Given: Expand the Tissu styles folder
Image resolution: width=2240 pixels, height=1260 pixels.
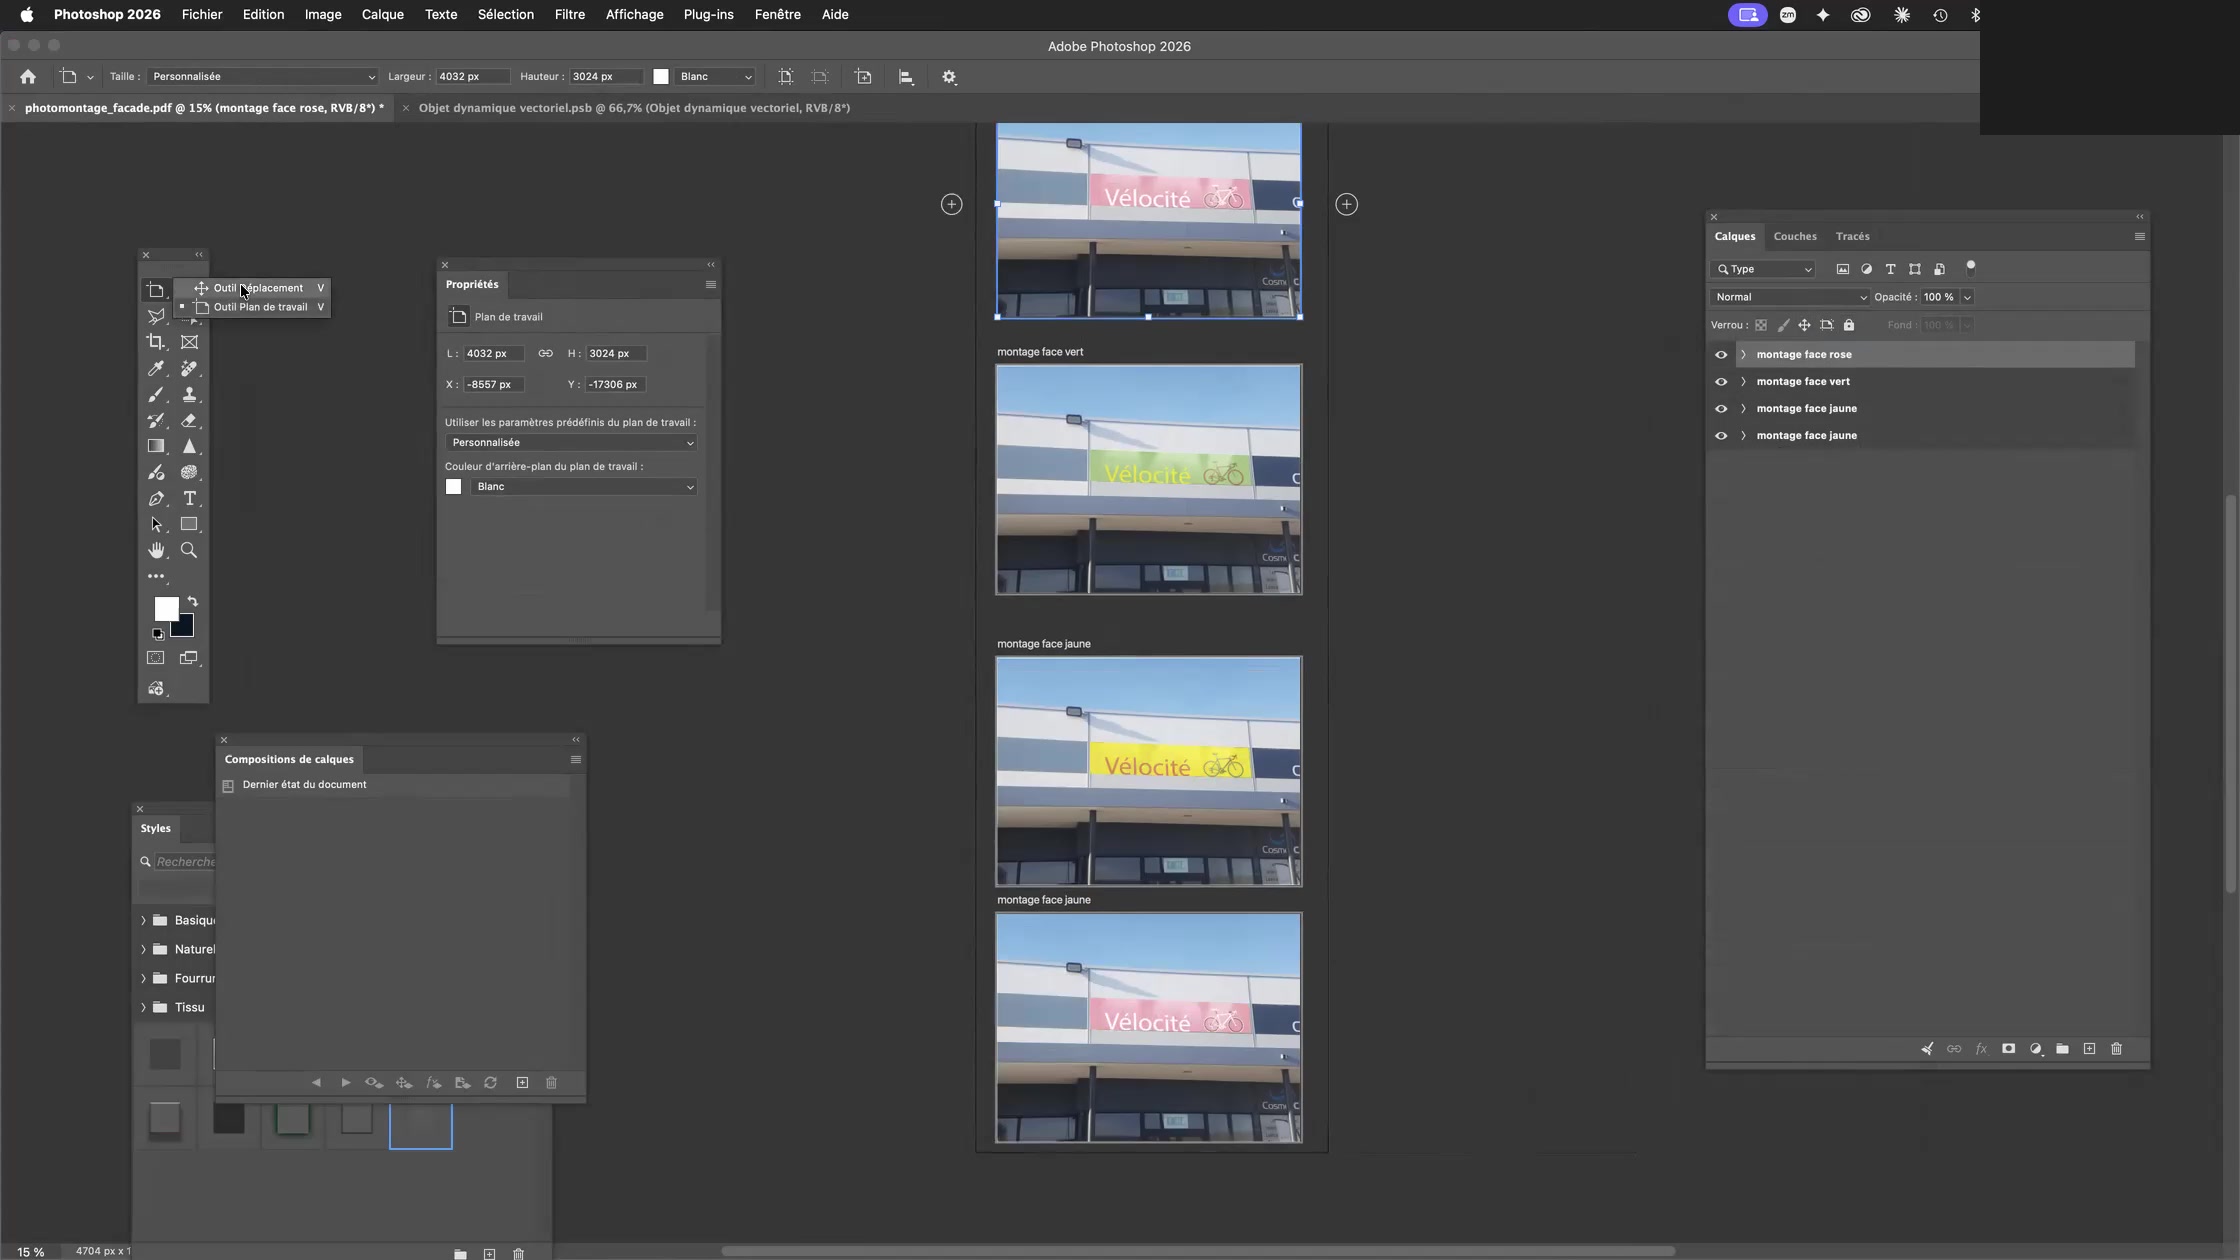Looking at the screenshot, I should [x=143, y=1007].
